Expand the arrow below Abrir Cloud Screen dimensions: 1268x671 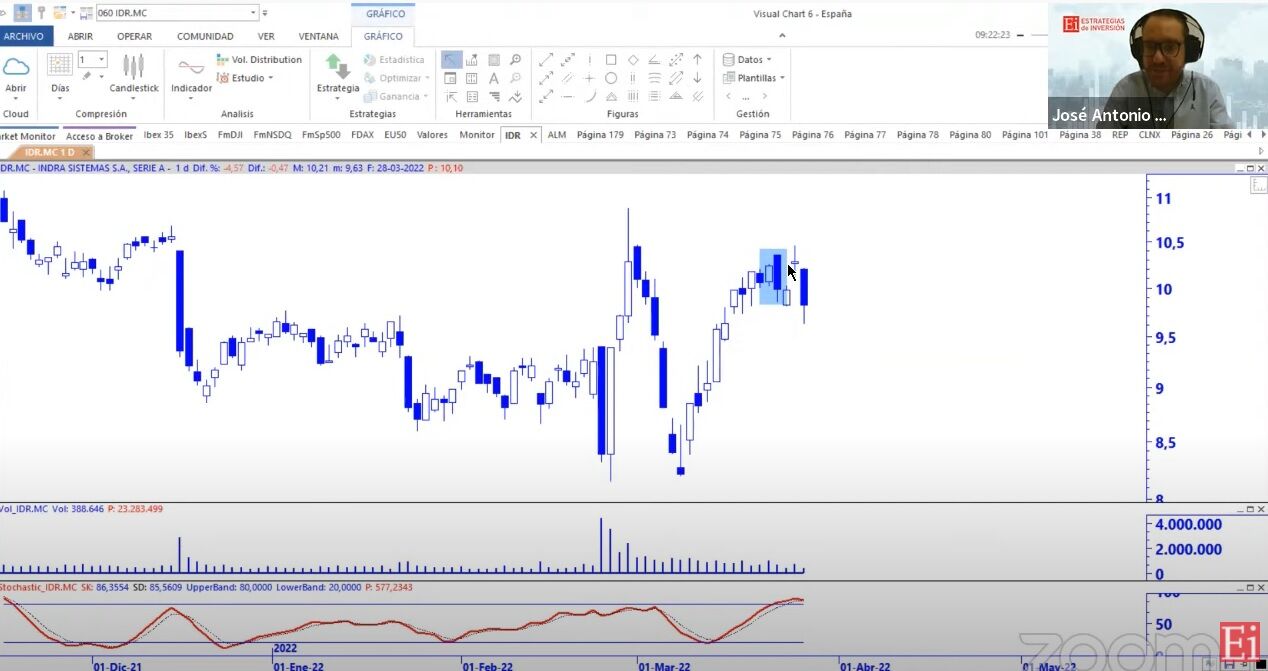click(16, 101)
